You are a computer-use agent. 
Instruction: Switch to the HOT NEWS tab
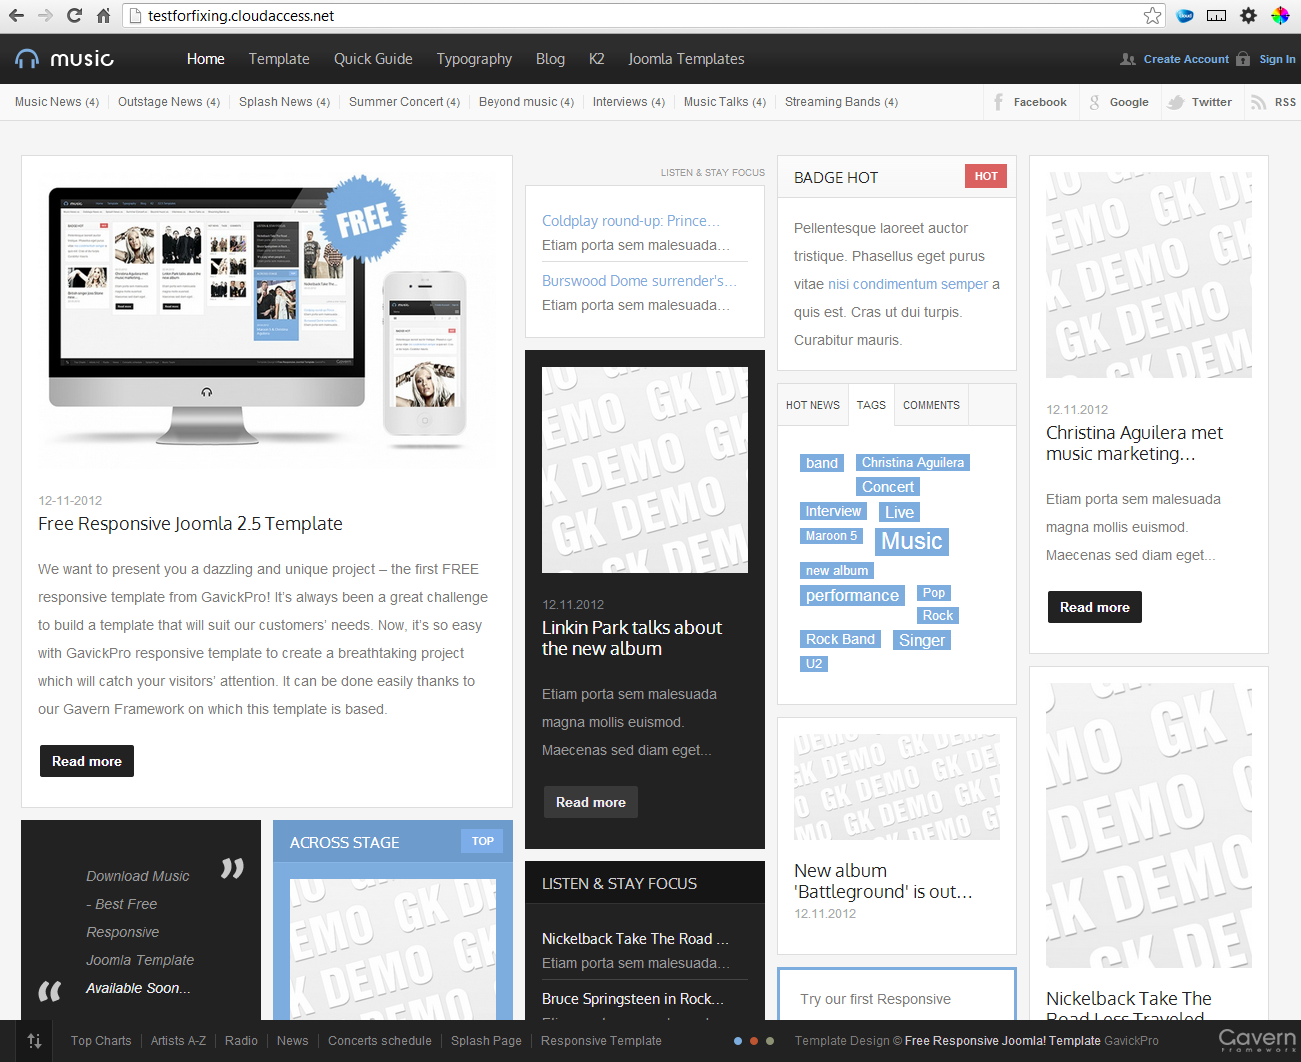(x=813, y=405)
